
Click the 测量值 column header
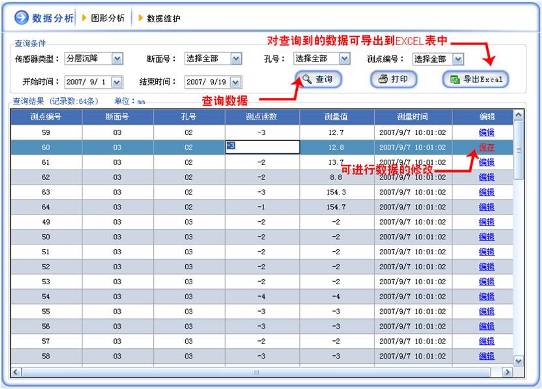[337, 117]
